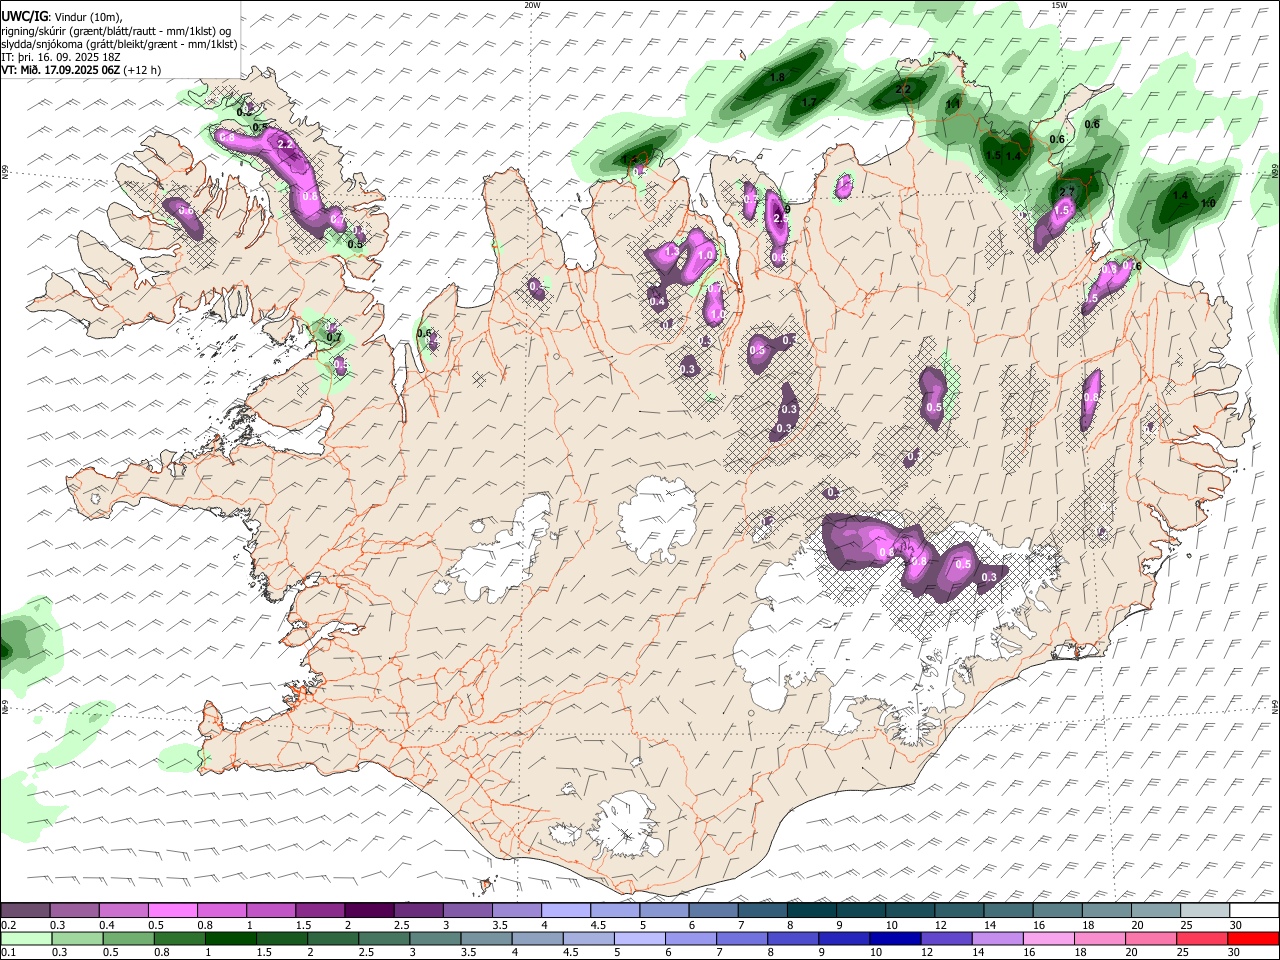Click the 1.8 rain value north of the coast
The width and height of the screenshot is (1280, 960).
(x=777, y=77)
